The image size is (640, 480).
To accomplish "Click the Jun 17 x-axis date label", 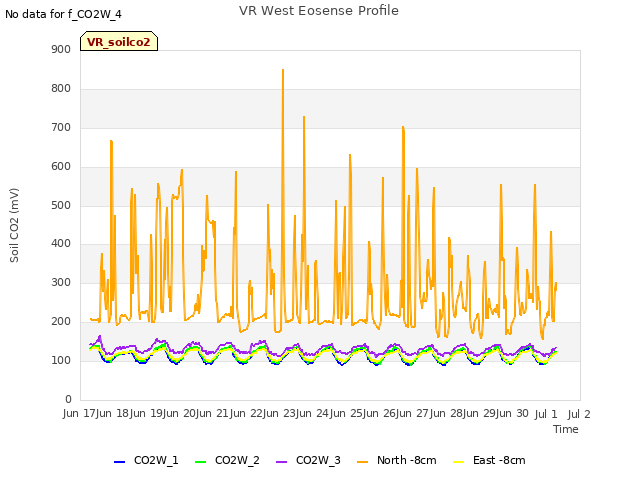I will (x=80, y=413).
